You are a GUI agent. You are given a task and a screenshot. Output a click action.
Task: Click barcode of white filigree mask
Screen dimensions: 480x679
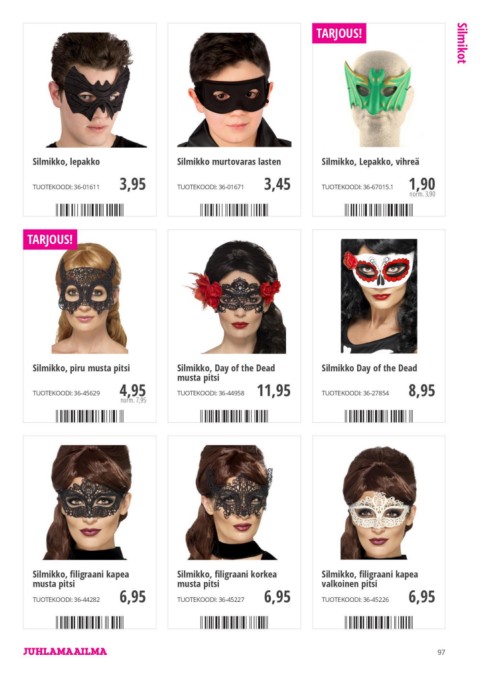pyautogui.click(x=379, y=622)
